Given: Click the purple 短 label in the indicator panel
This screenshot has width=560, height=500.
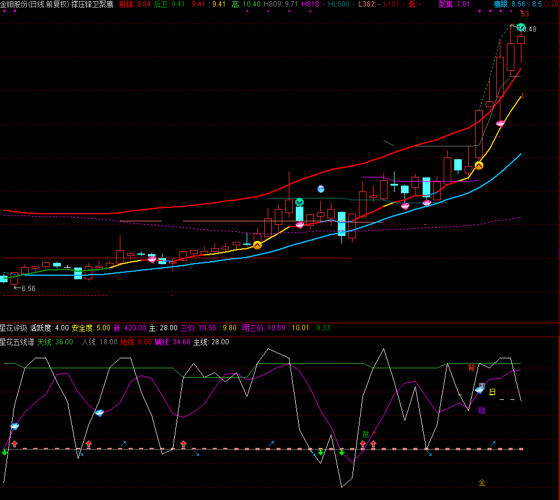Looking at the screenshot, I should pos(482,411).
